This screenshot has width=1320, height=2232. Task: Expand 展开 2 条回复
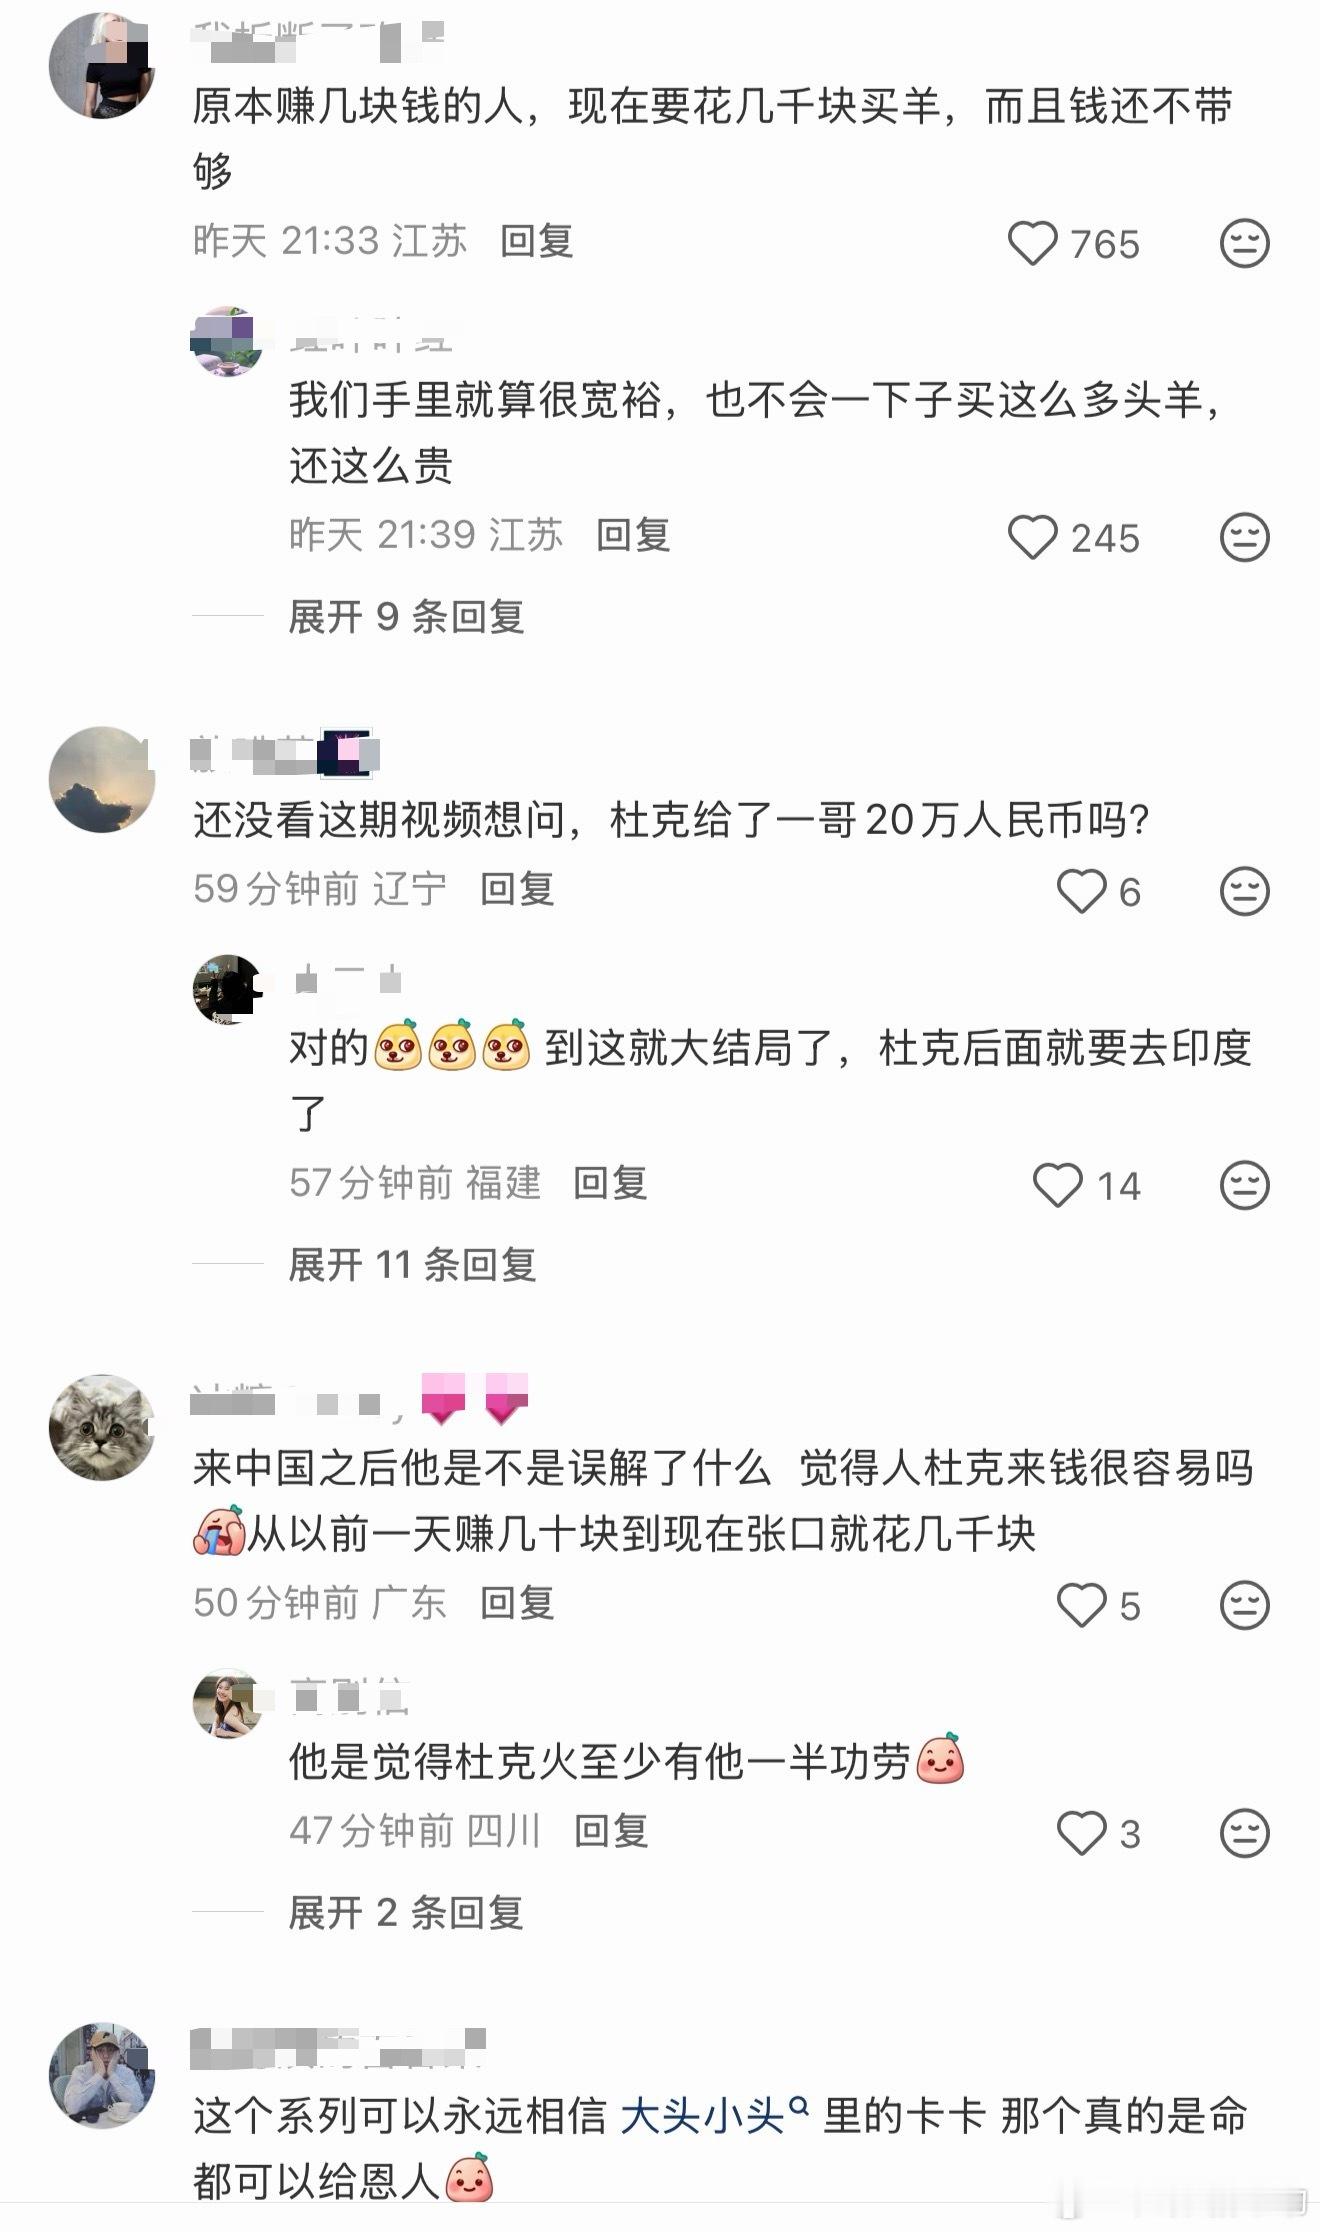[406, 1913]
